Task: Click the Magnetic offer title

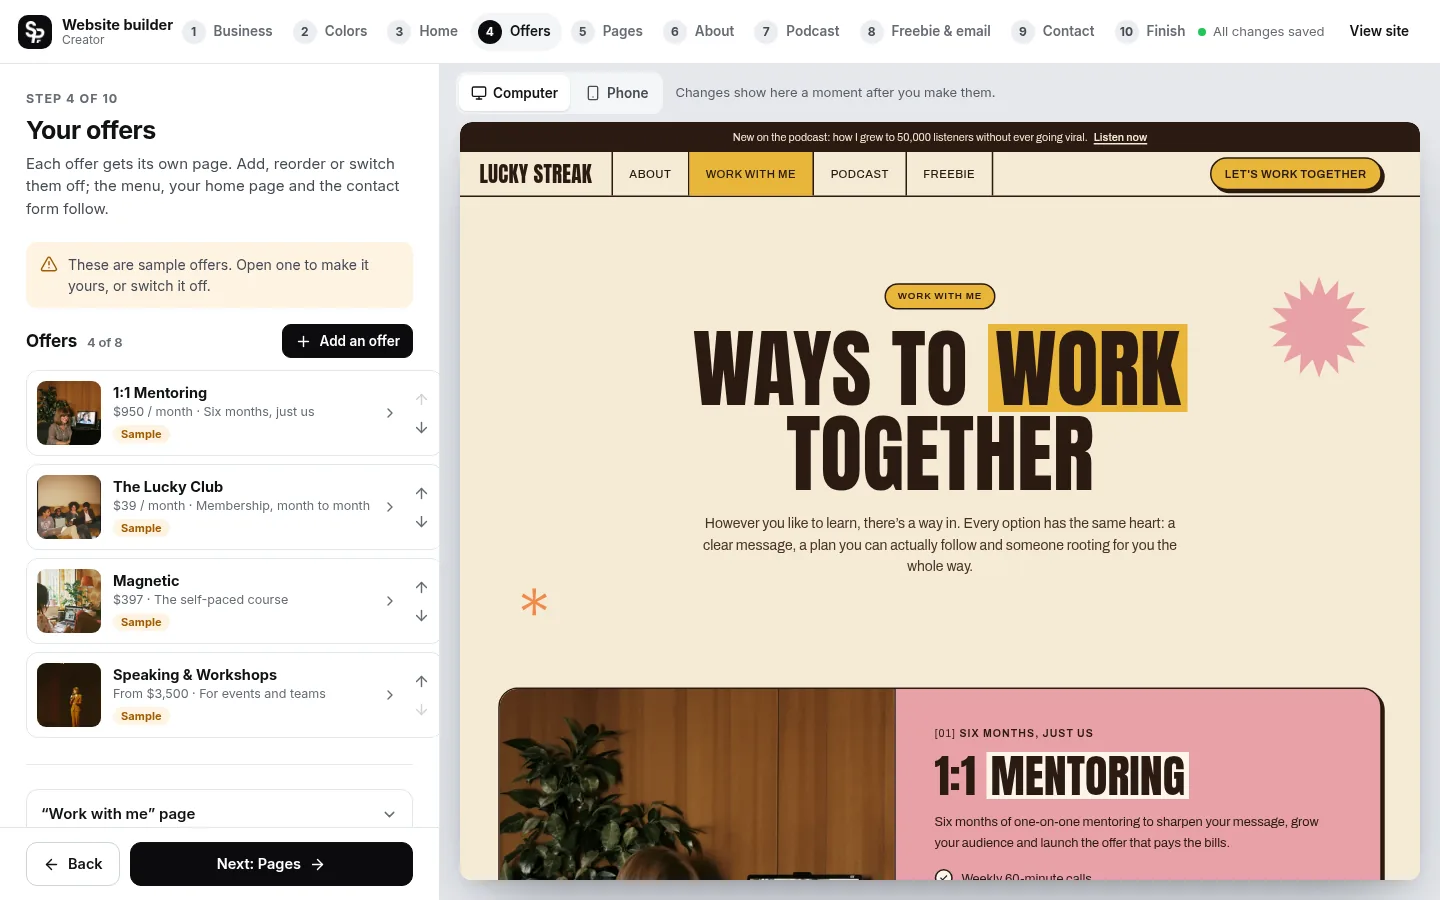Action: click(x=146, y=581)
